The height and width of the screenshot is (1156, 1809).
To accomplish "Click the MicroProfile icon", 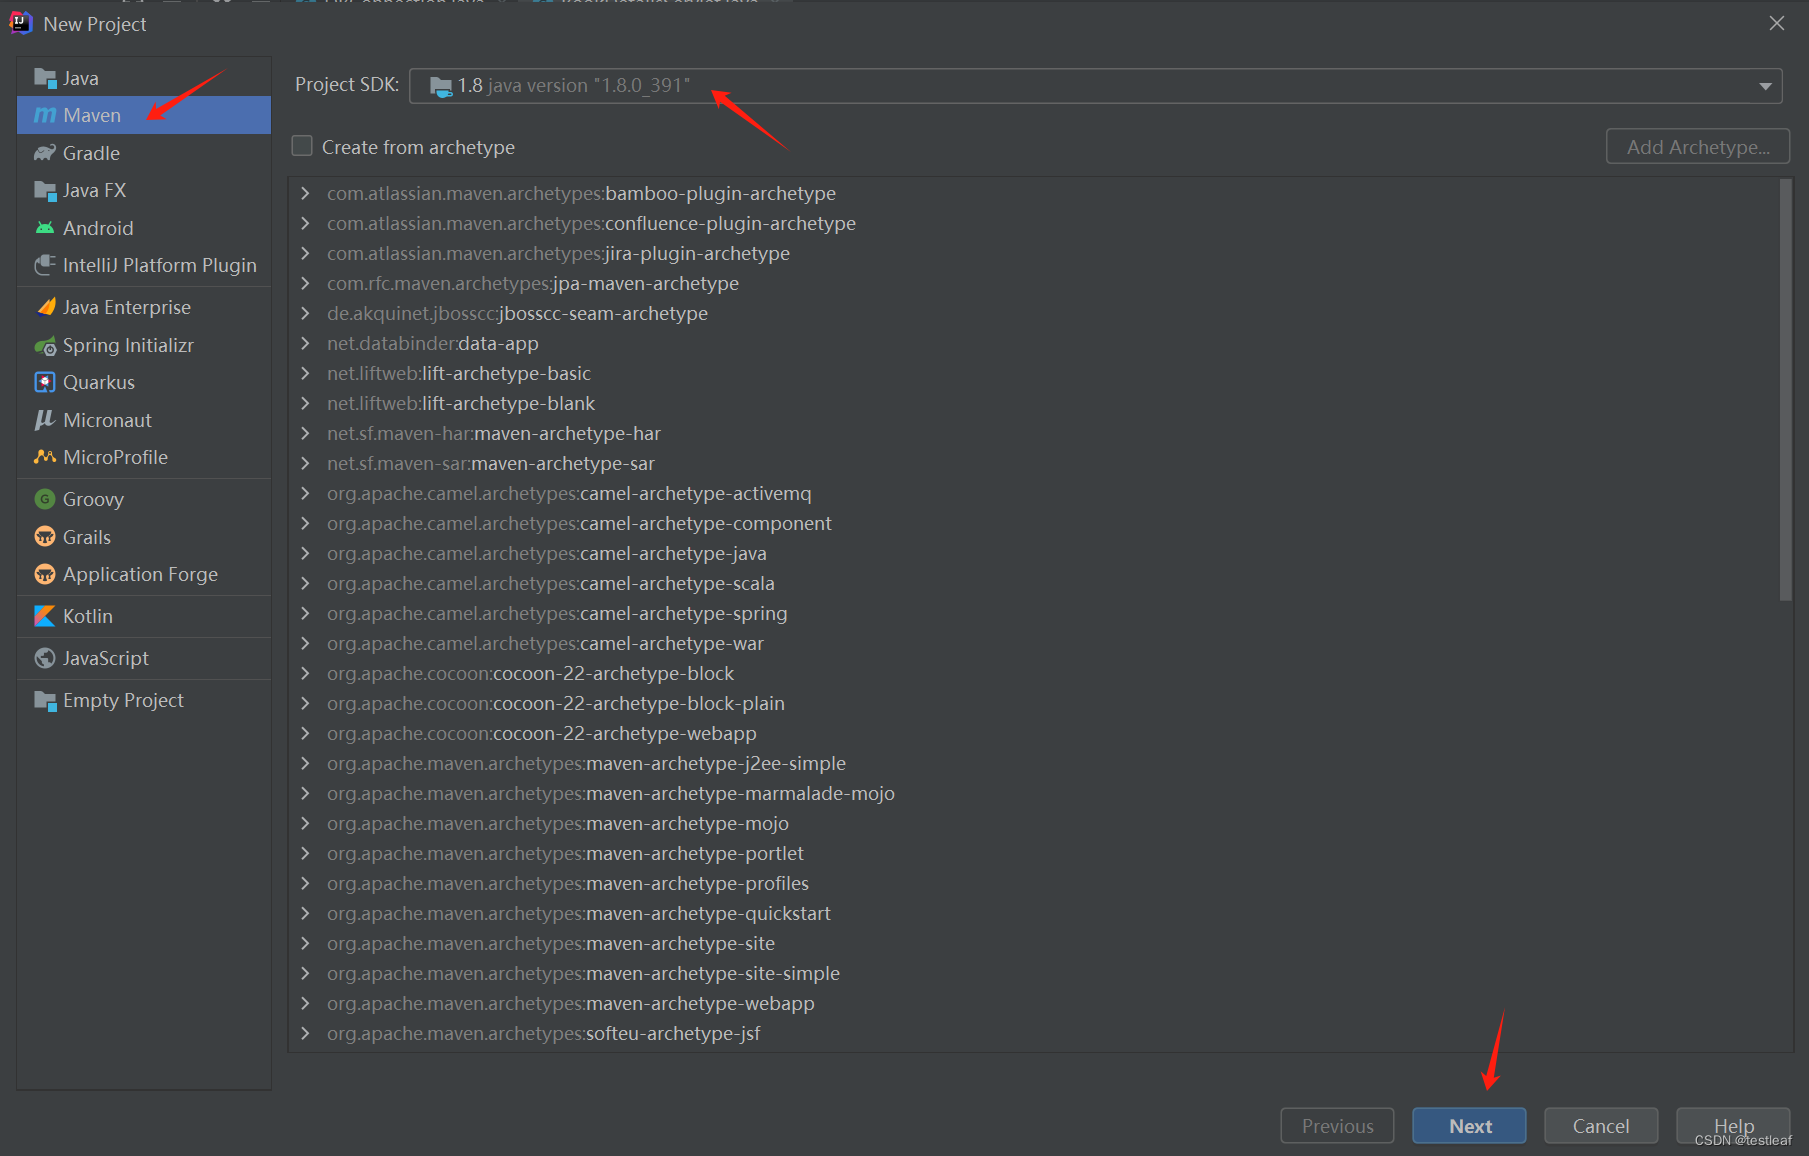I will pos(45,457).
